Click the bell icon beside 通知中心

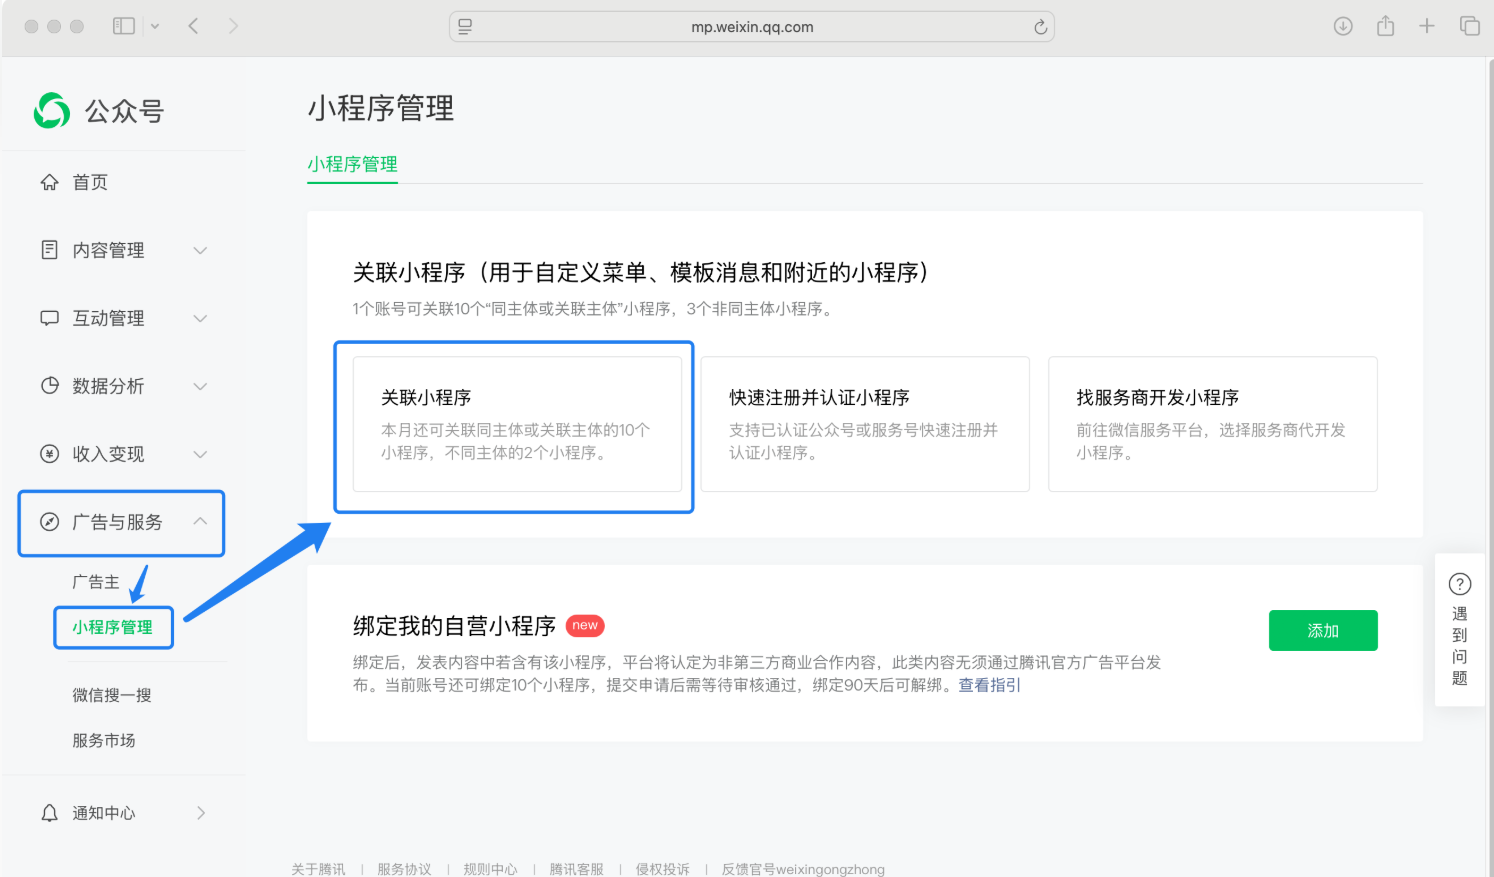tap(49, 813)
